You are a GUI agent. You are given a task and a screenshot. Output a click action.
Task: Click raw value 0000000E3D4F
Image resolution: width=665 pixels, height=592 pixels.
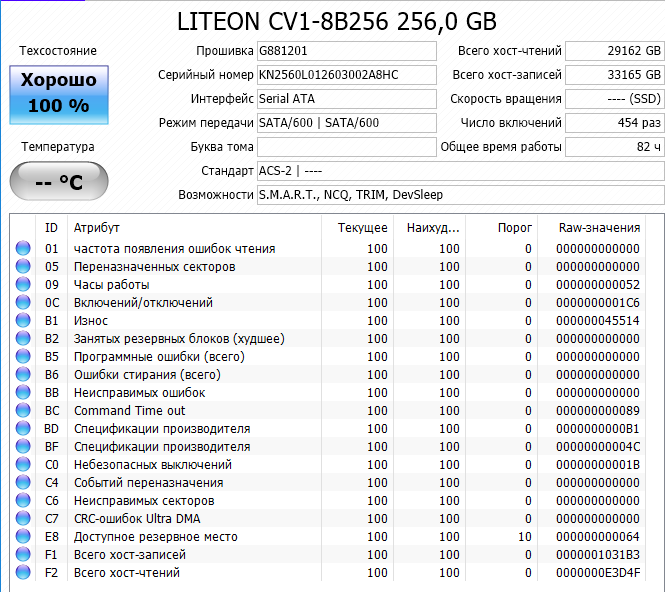[598, 573]
